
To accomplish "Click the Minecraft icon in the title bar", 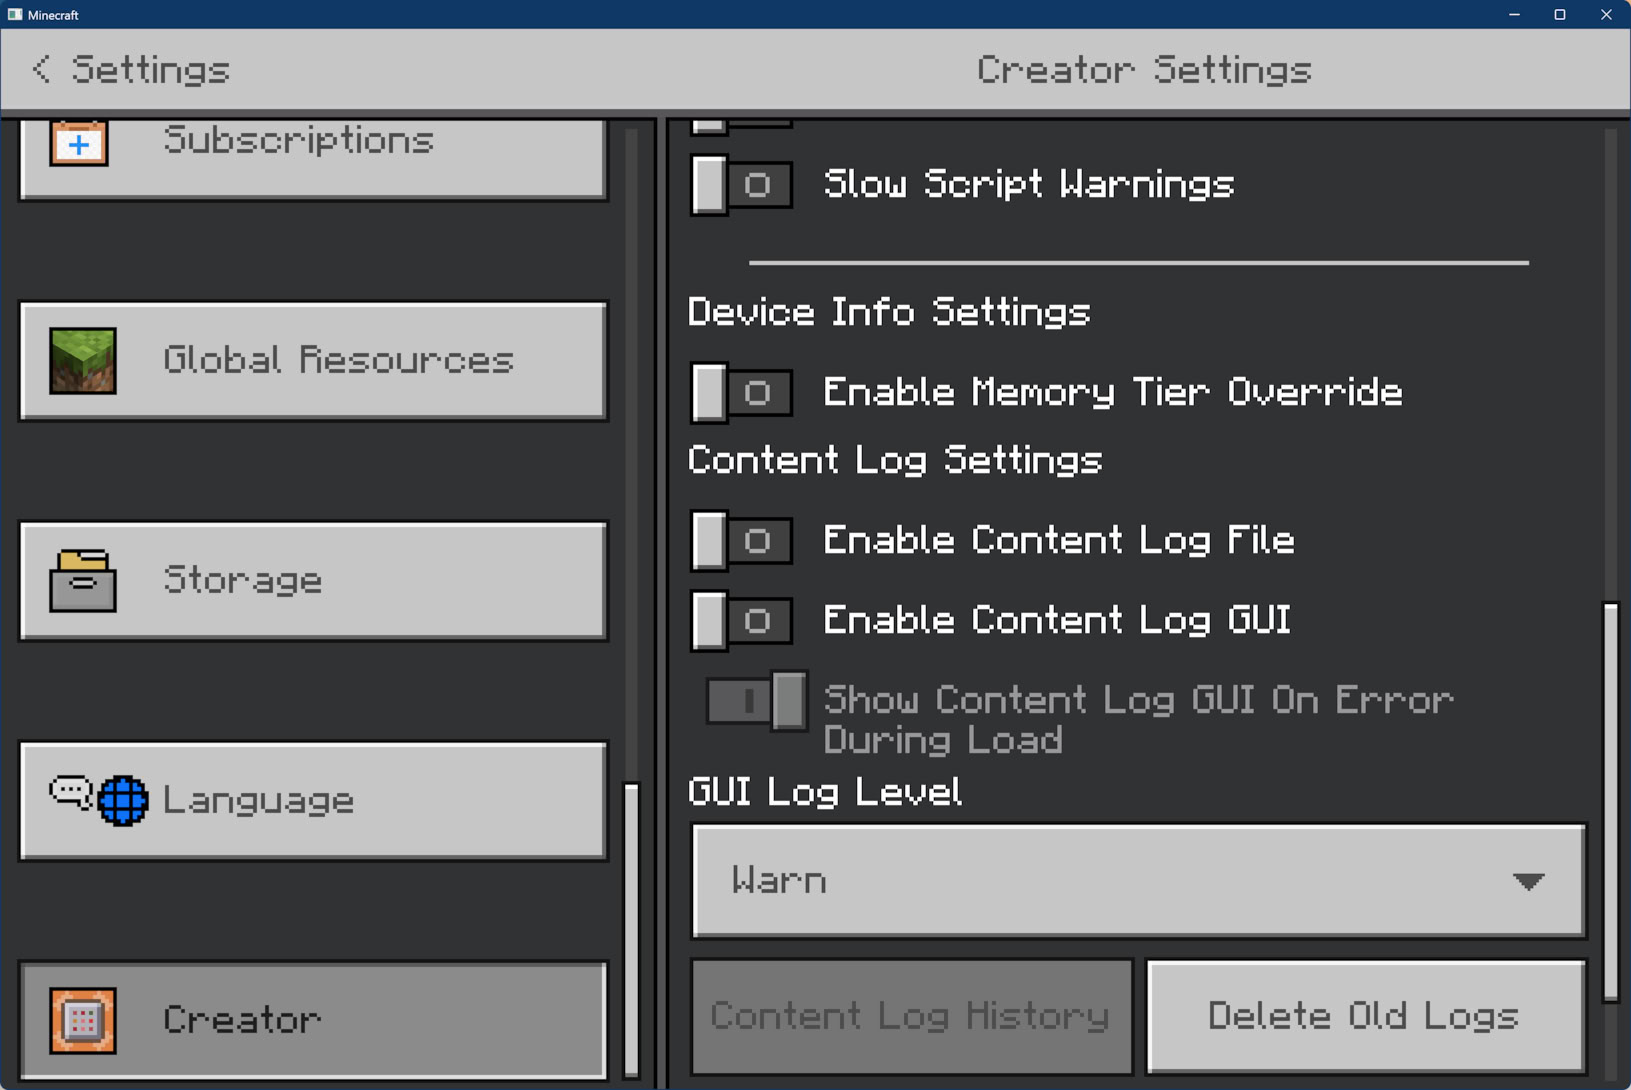I will (x=15, y=14).
